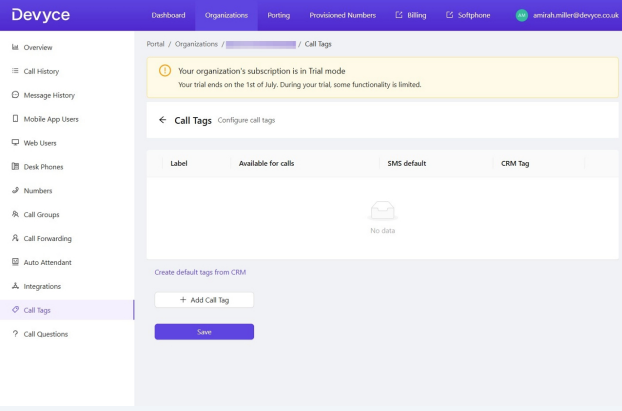Go back using the arrow beside Call Tags

pos(162,120)
